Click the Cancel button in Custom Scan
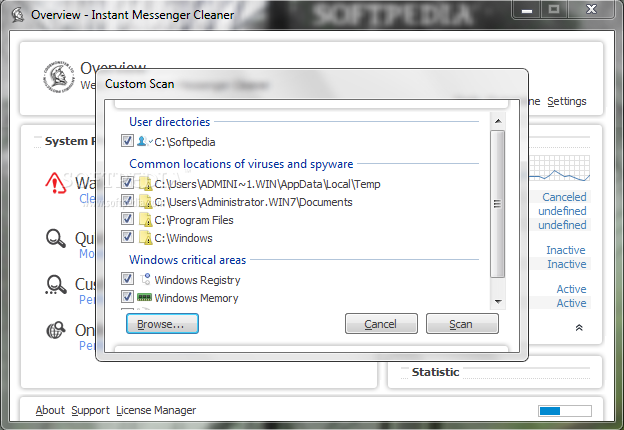 click(381, 324)
